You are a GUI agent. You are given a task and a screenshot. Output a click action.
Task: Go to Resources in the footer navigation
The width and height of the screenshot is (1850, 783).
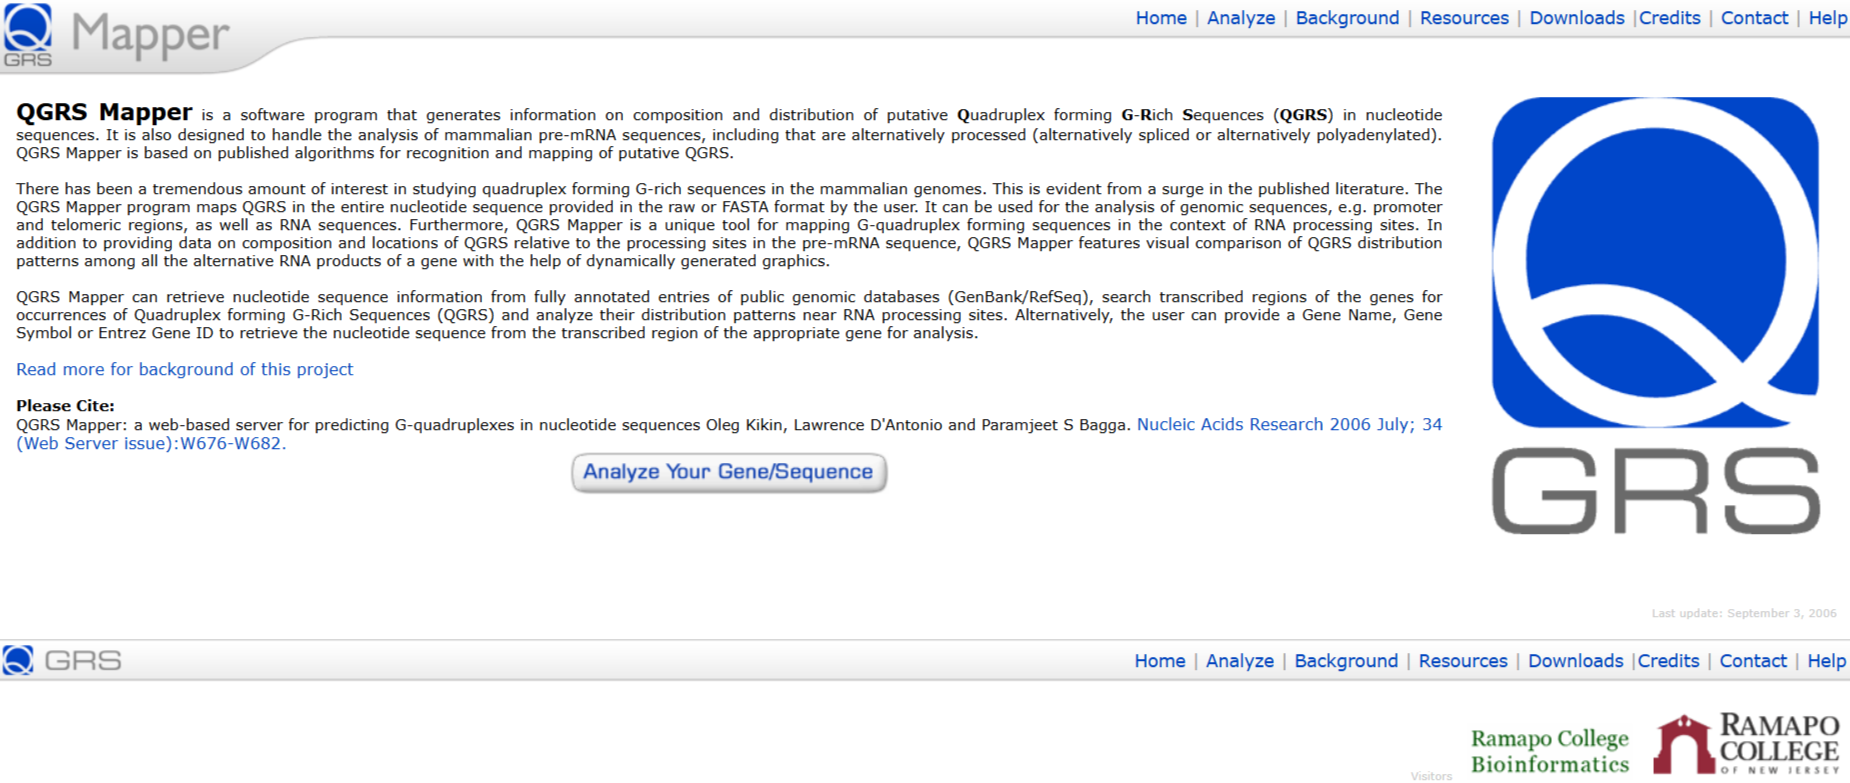1463,661
